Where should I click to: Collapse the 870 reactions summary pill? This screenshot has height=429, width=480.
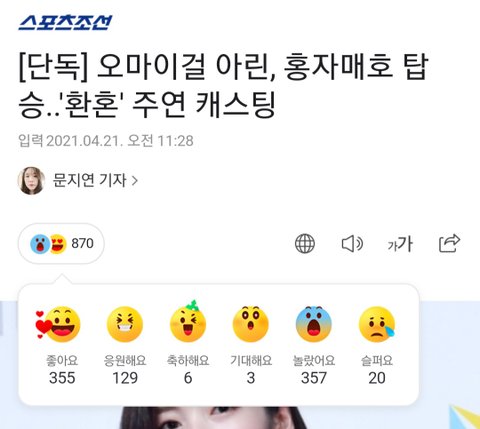pyautogui.click(x=61, y=244)
